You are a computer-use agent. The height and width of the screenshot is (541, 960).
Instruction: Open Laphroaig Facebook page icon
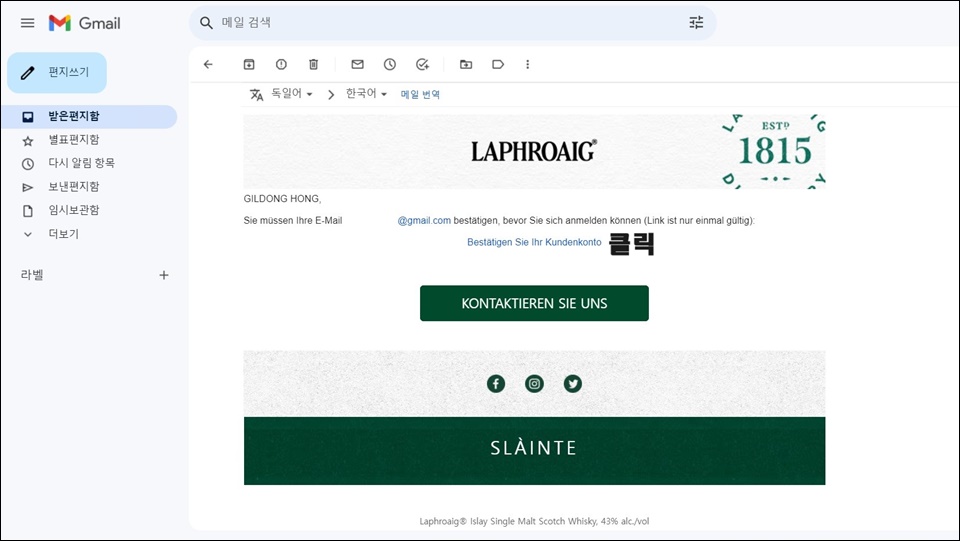click(496, 384)
